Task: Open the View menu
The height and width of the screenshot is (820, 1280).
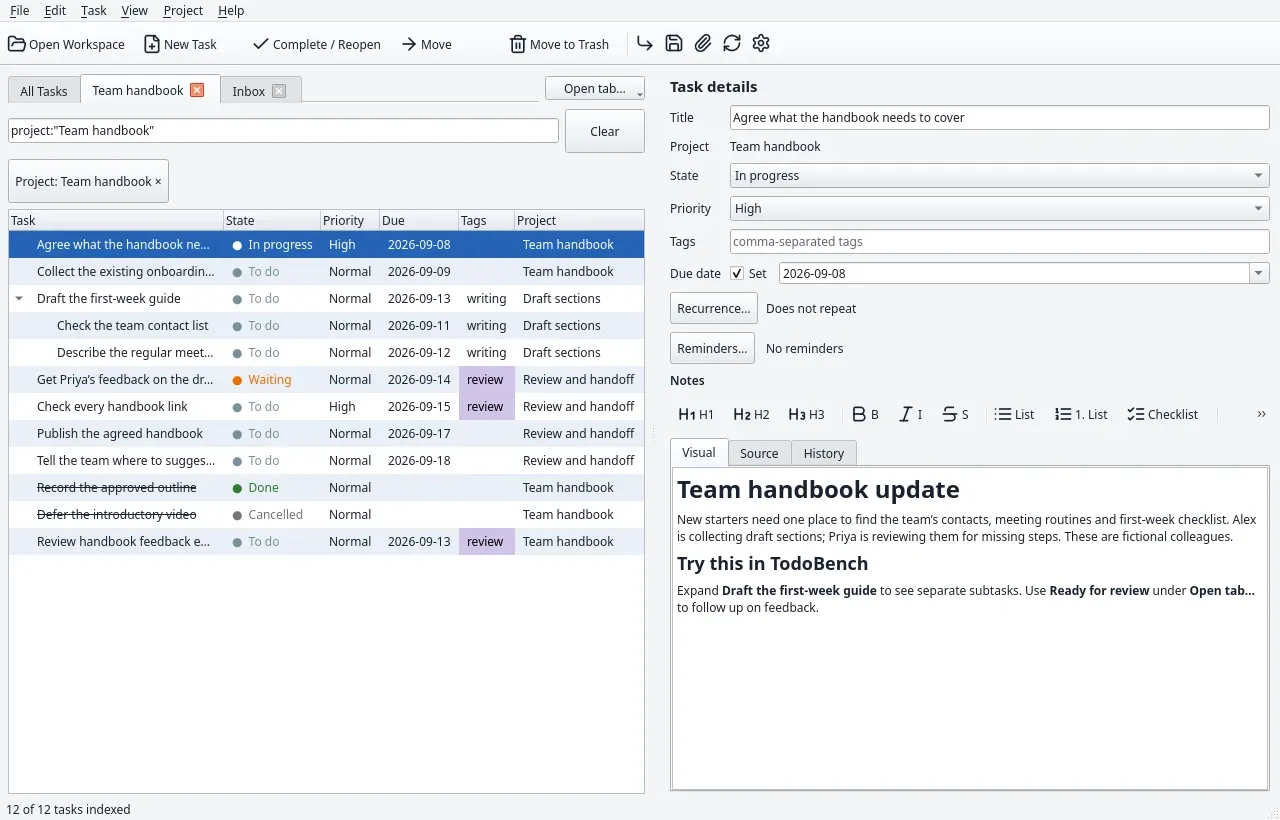Action: coord(134,10)
